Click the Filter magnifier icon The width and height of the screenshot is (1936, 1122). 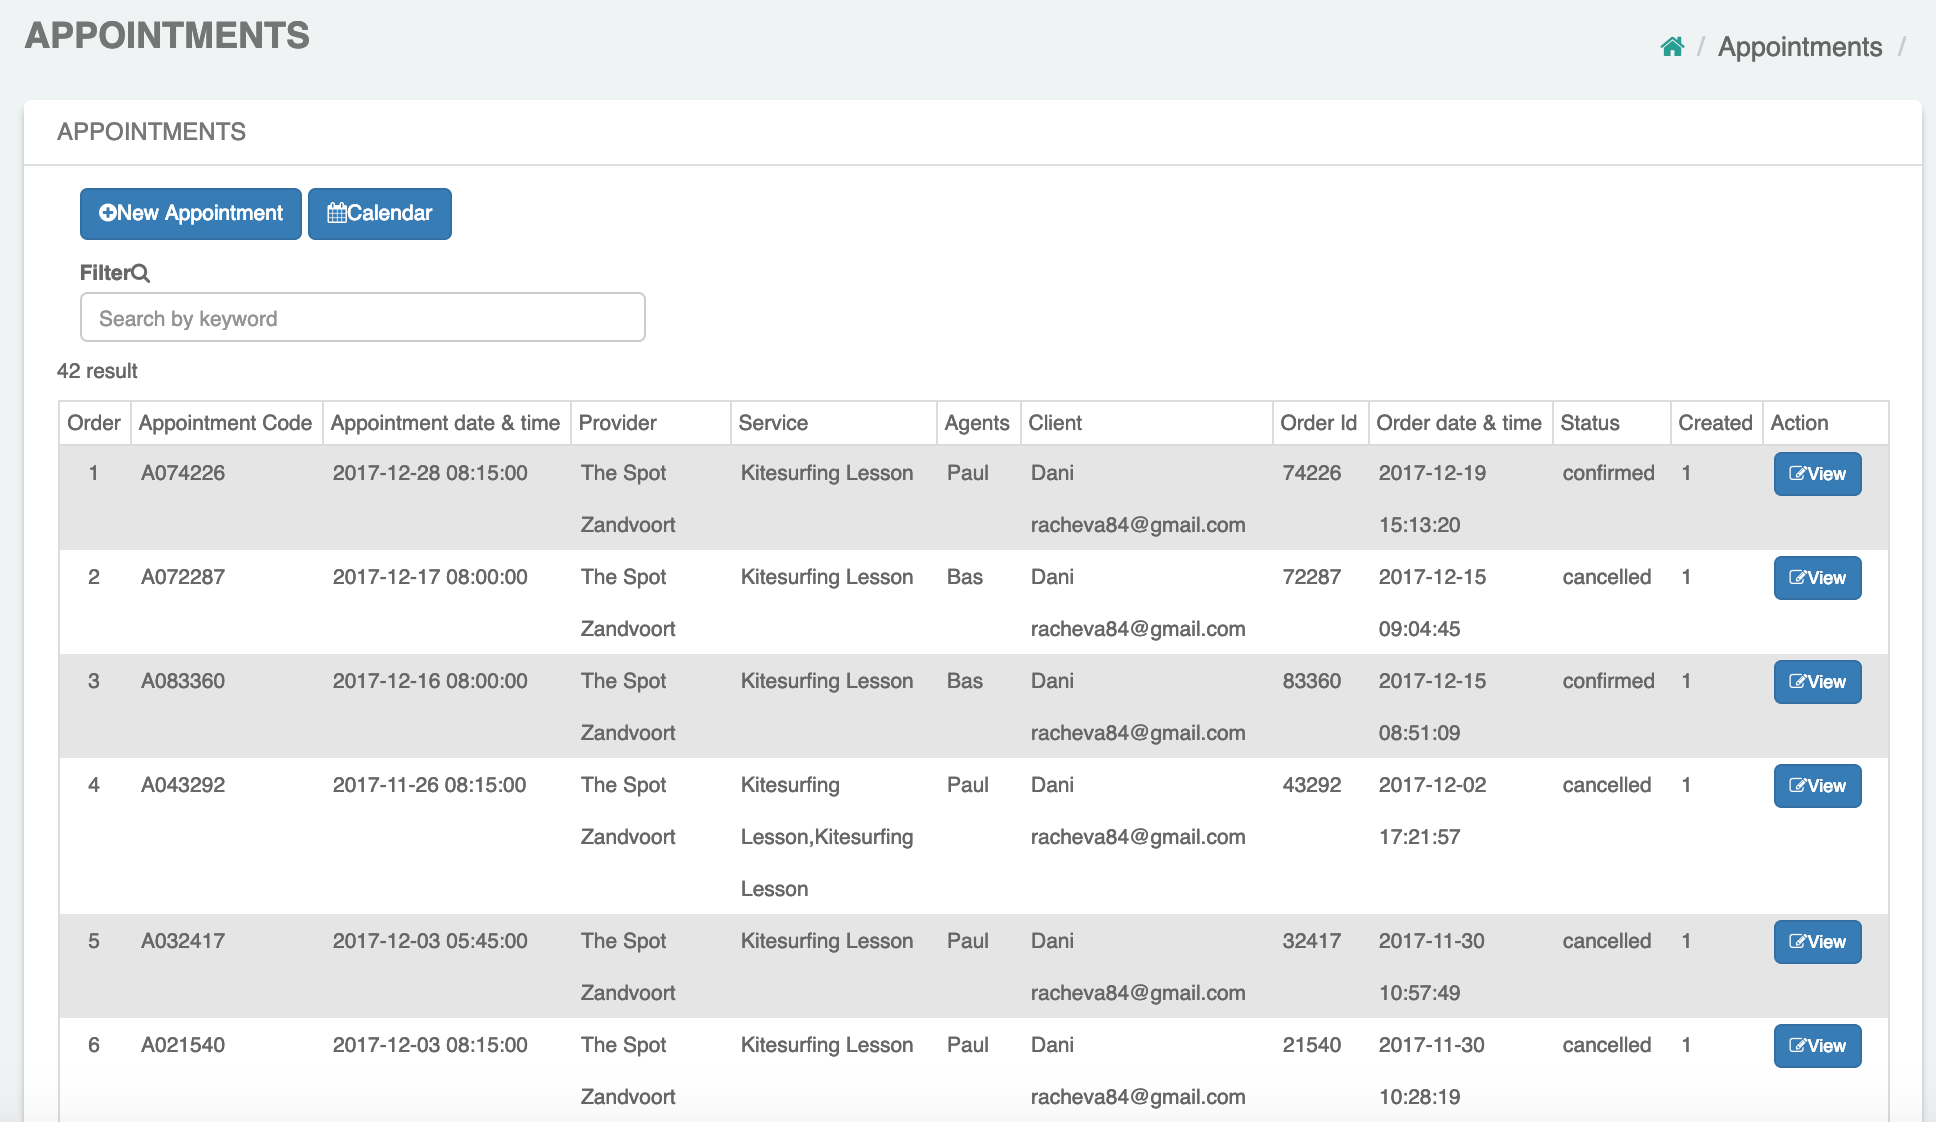click(141, 273)
